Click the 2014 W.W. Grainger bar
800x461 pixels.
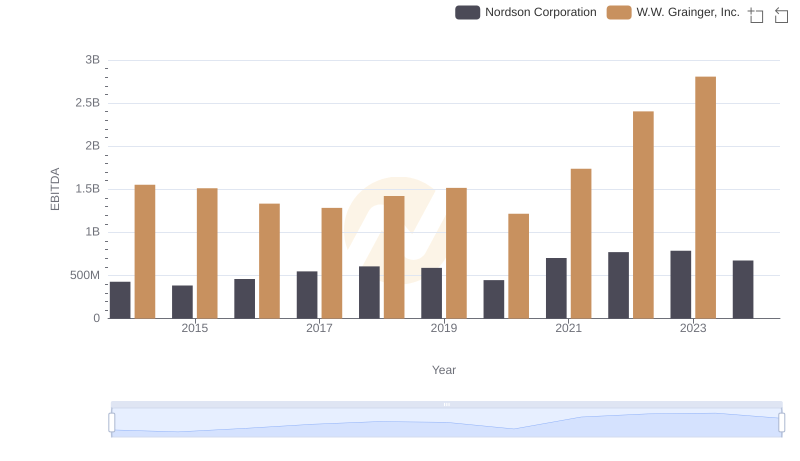145,251
